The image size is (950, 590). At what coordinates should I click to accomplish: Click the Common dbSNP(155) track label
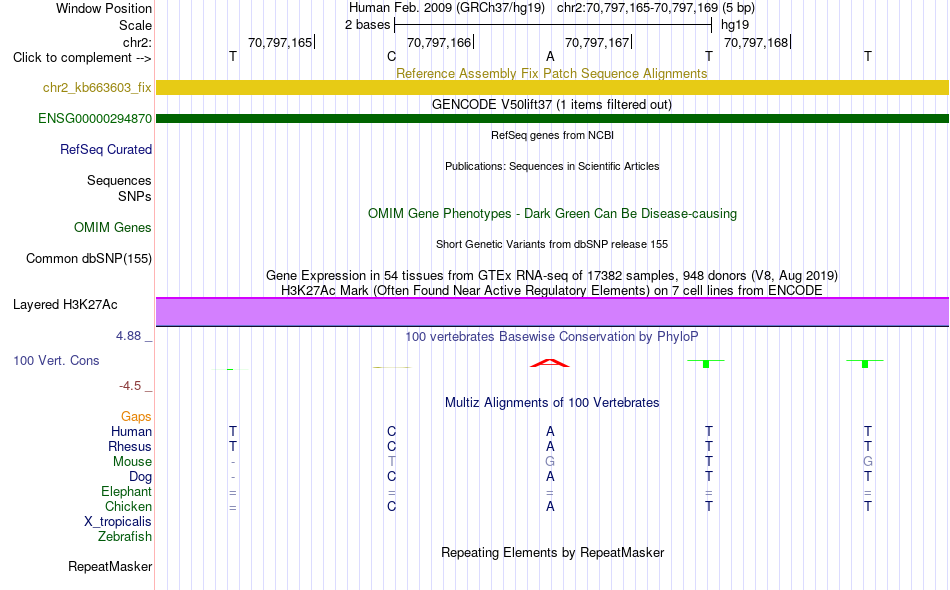(x=89, y=259)
